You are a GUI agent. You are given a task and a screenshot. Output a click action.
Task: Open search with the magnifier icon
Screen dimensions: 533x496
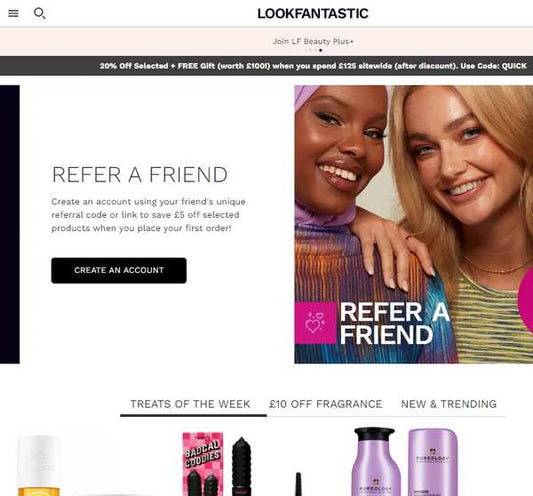pyautogui.click(x=39, y=14)
